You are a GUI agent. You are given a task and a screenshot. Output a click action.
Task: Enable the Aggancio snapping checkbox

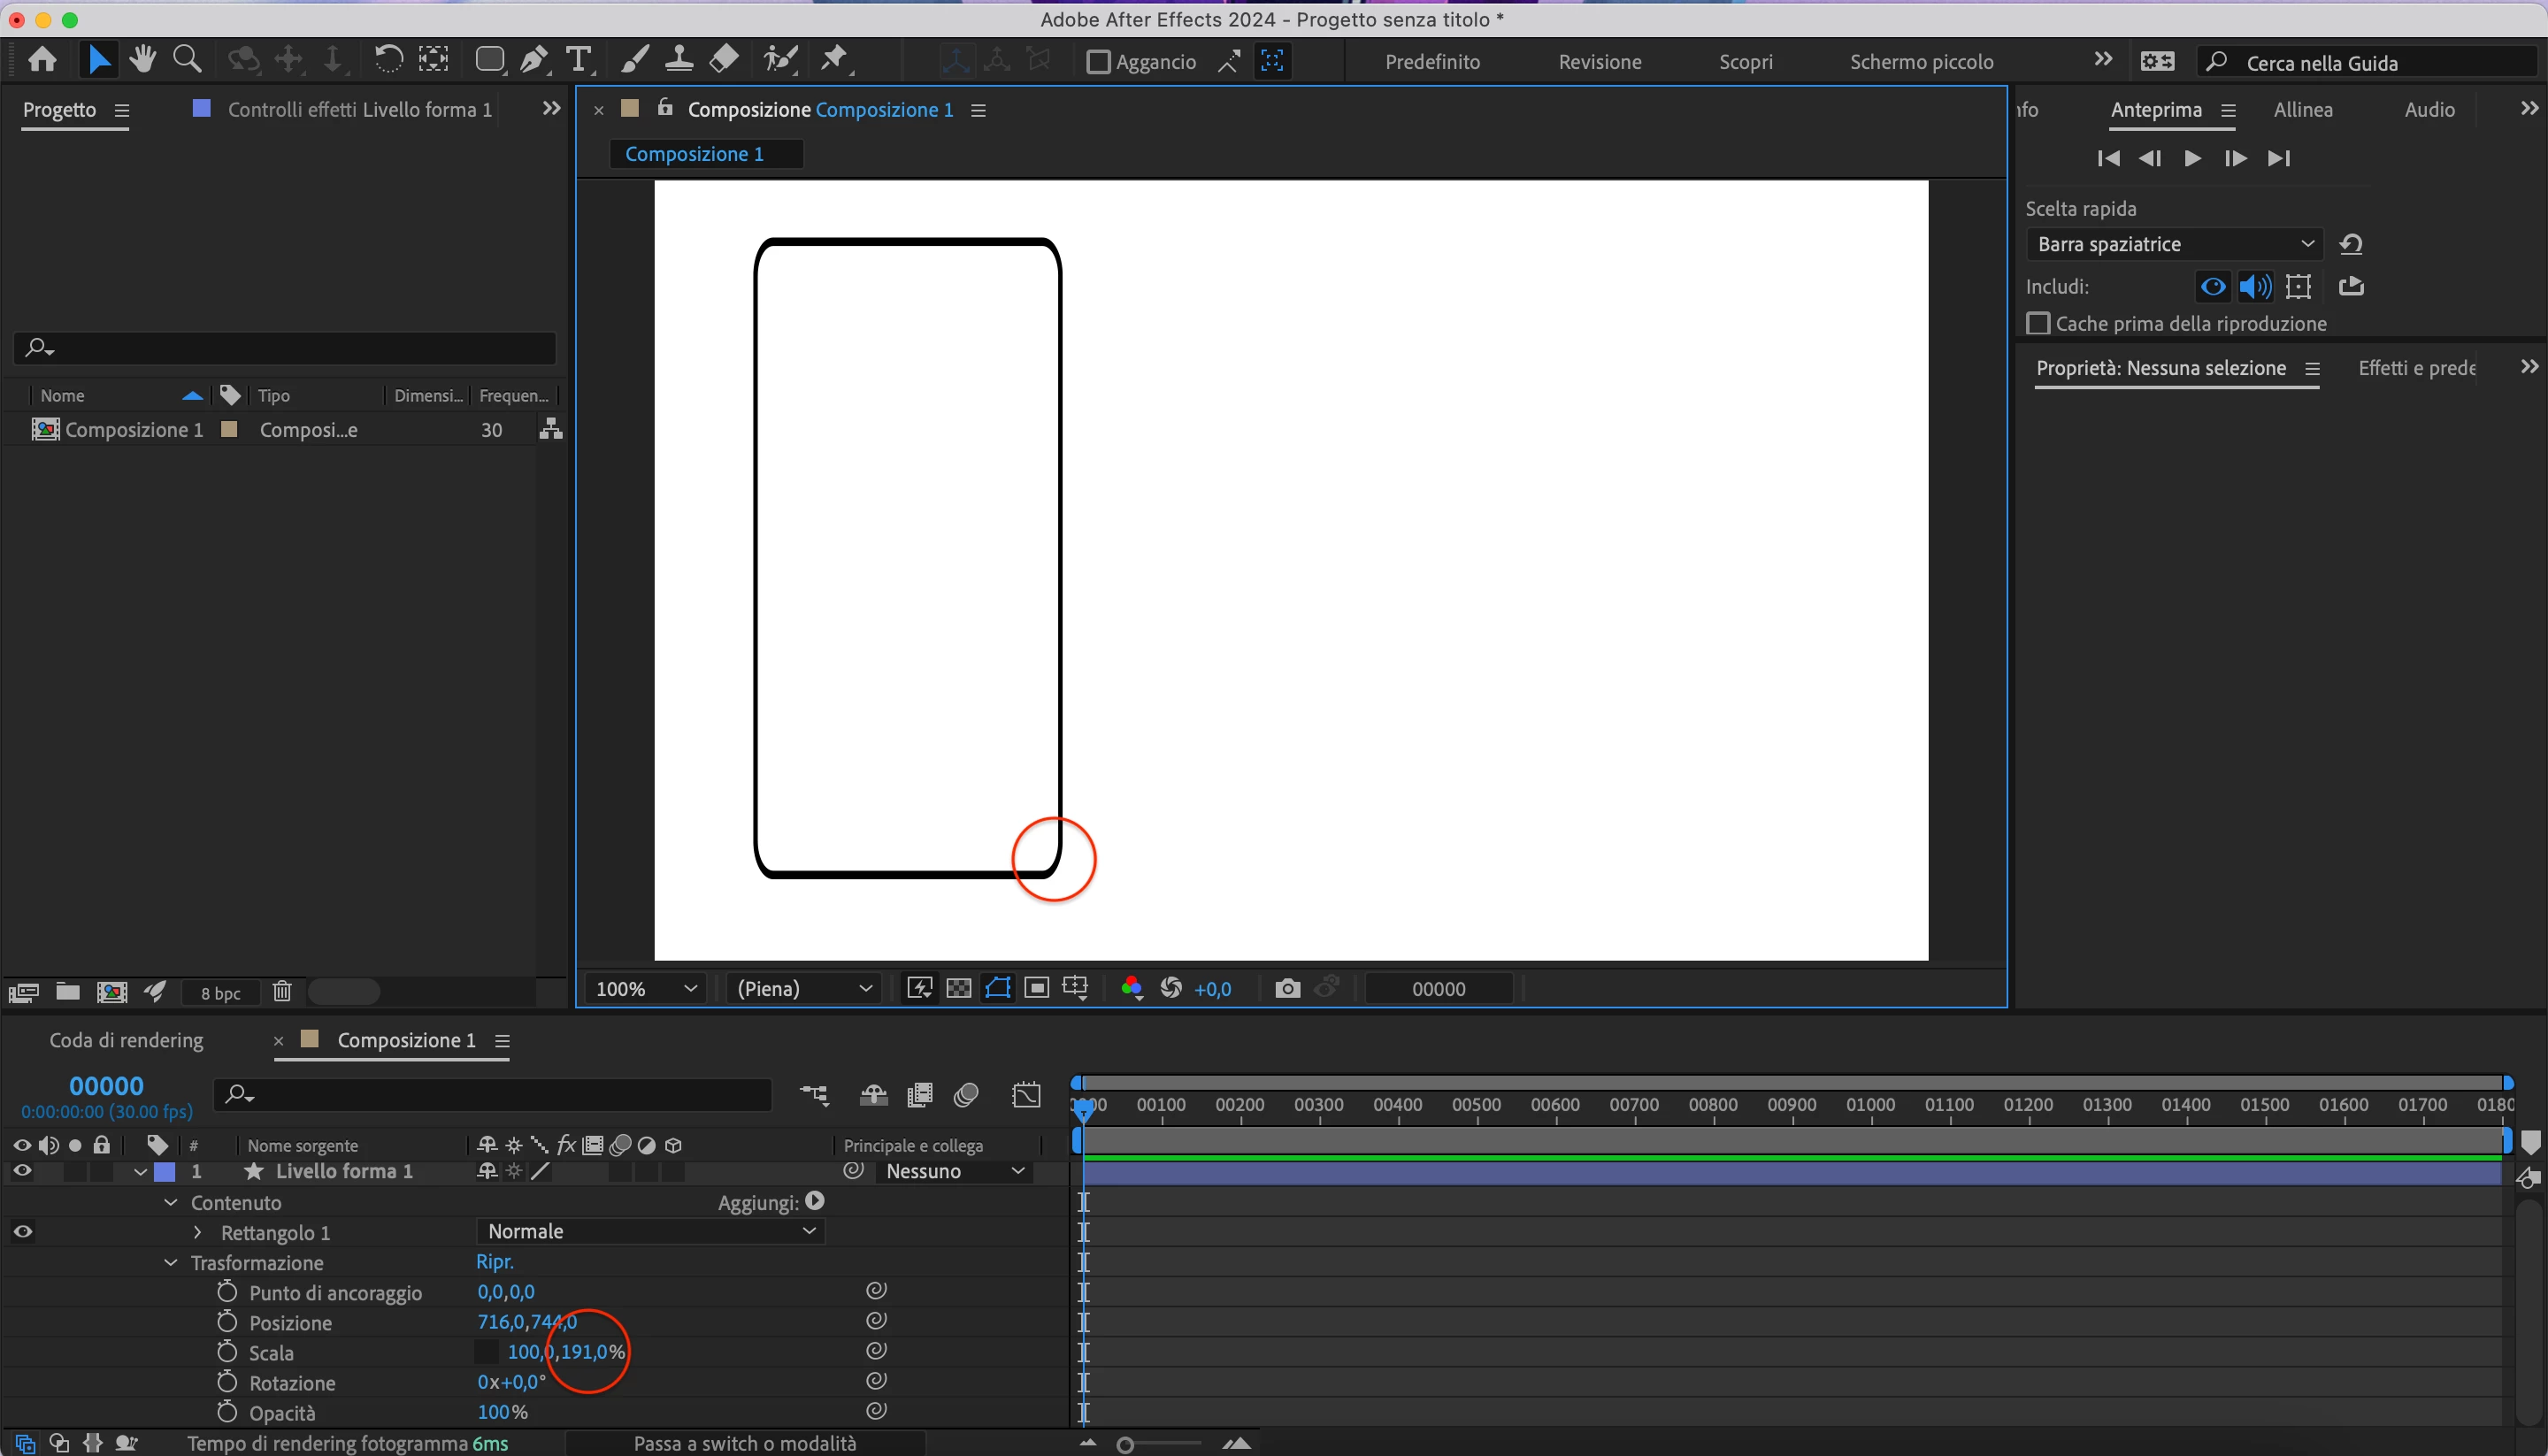[x=1098, y=62]
